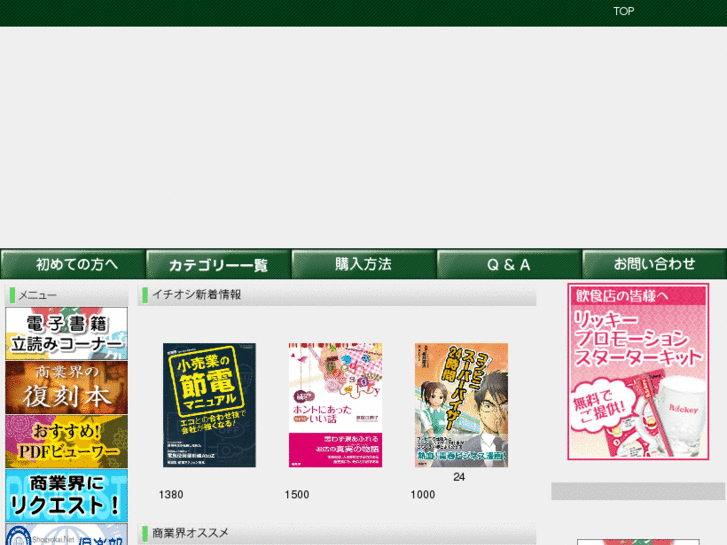Open the Q&A navigation tab

point(509,264)
